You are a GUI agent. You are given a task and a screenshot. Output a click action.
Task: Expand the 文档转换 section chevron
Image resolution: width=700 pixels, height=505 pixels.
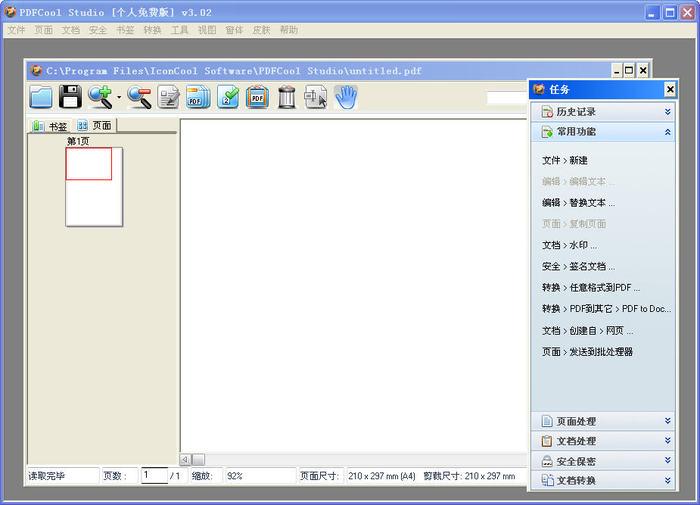tap(667, 480)
